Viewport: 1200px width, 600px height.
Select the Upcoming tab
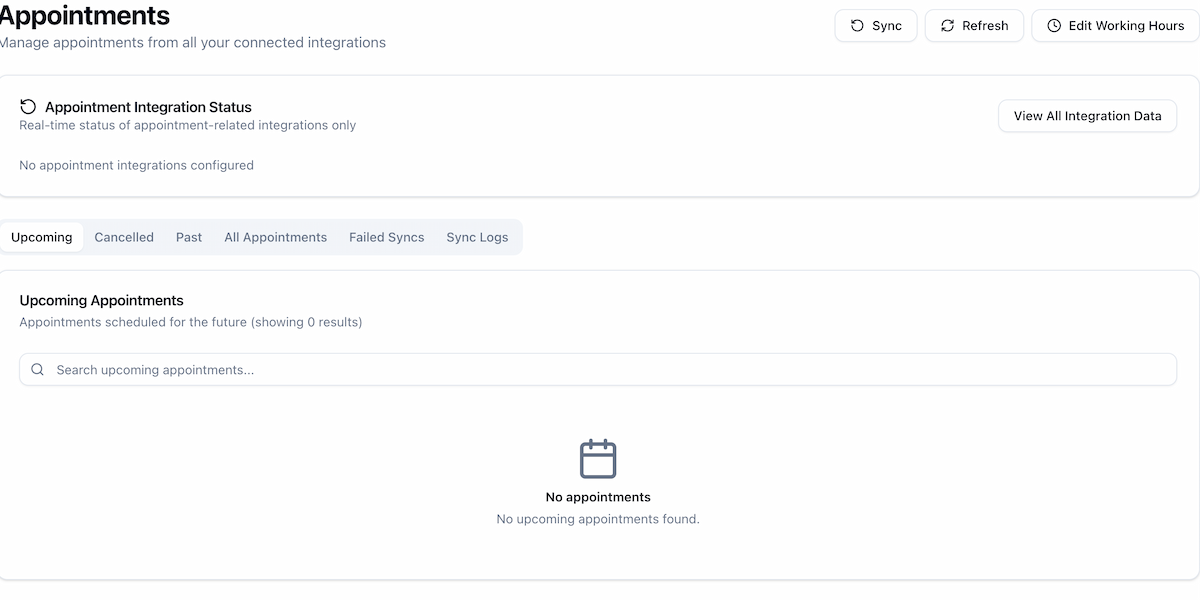pyautogui.click(x=41, y=237)
